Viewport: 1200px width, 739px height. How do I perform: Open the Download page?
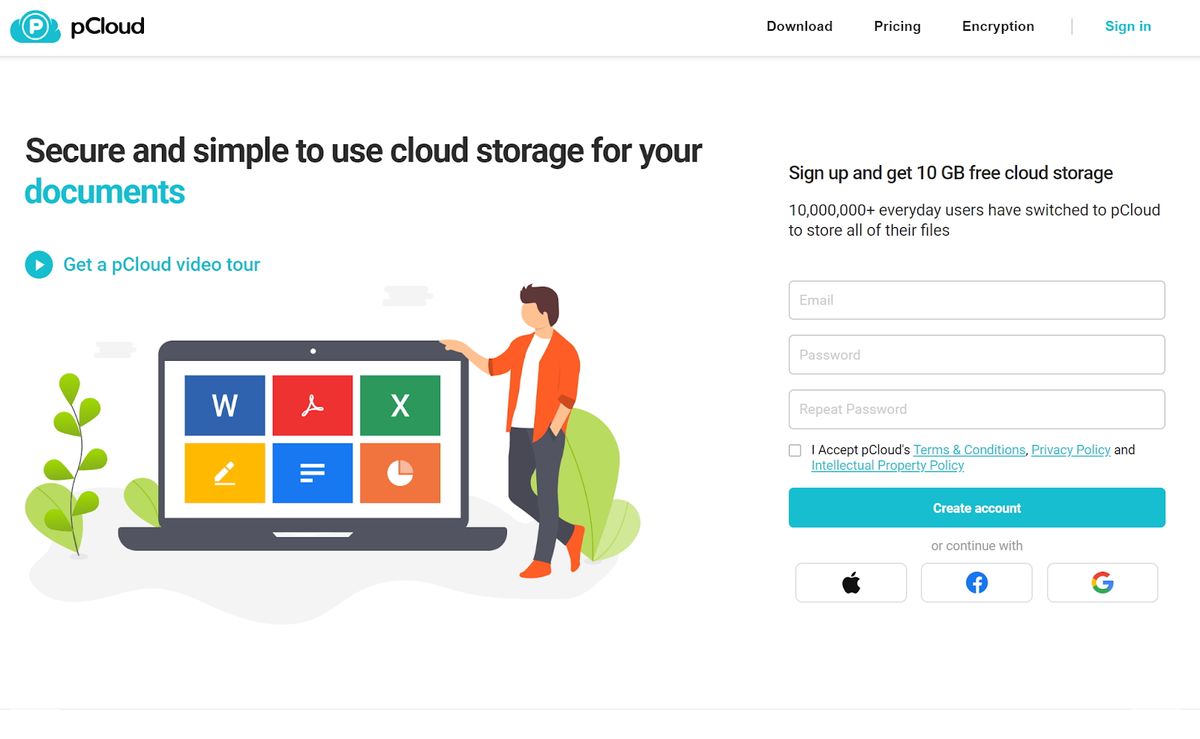(x=799, y=26)
